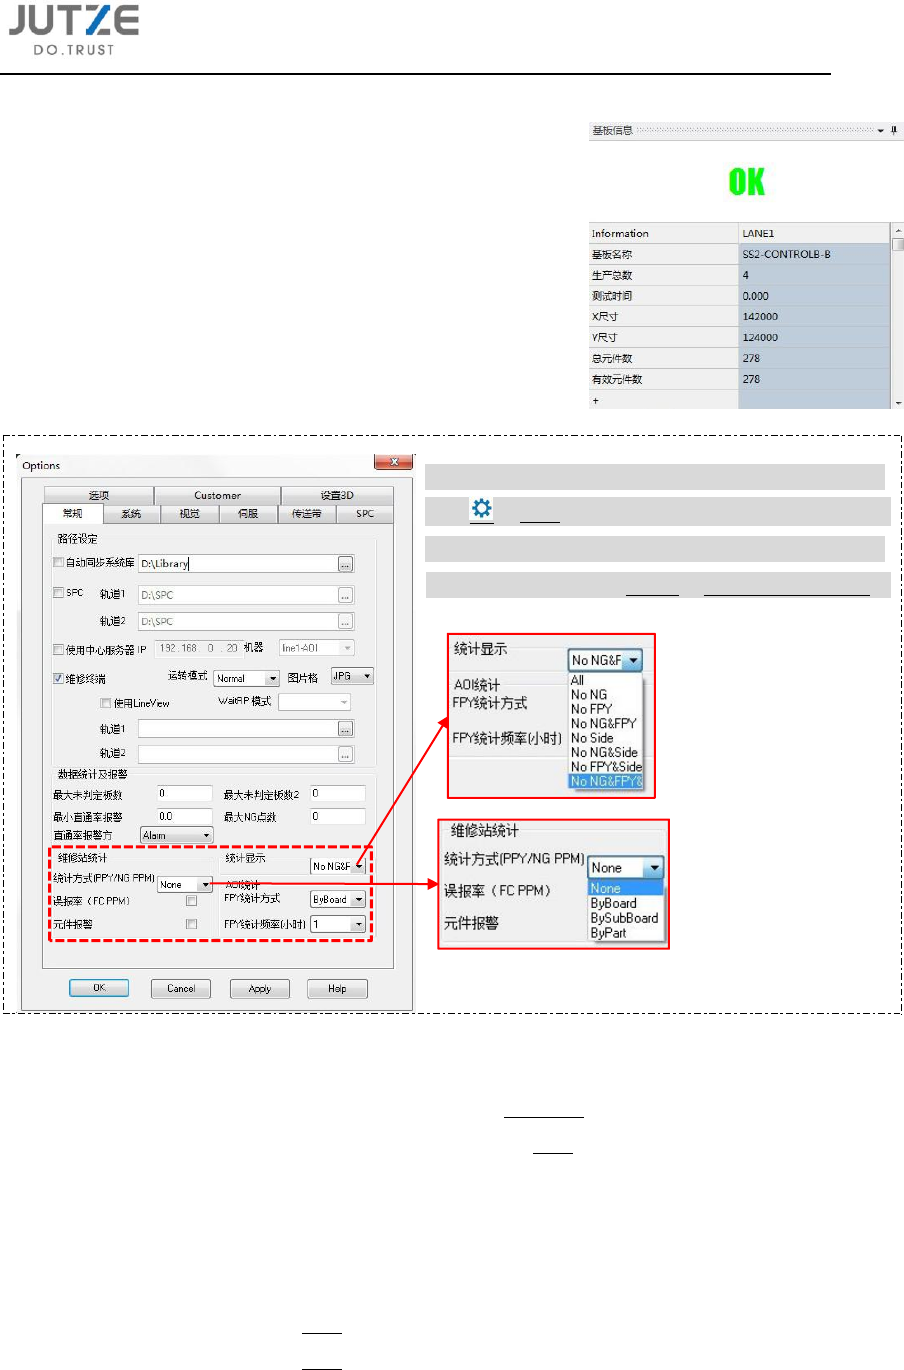Select "No NG&Side" in enlarged list
Screen dimensions: 904x1370
pos(606,752)
